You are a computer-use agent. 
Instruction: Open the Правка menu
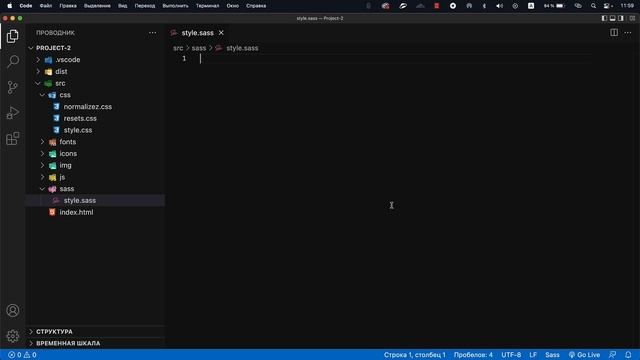coord(68,6)
